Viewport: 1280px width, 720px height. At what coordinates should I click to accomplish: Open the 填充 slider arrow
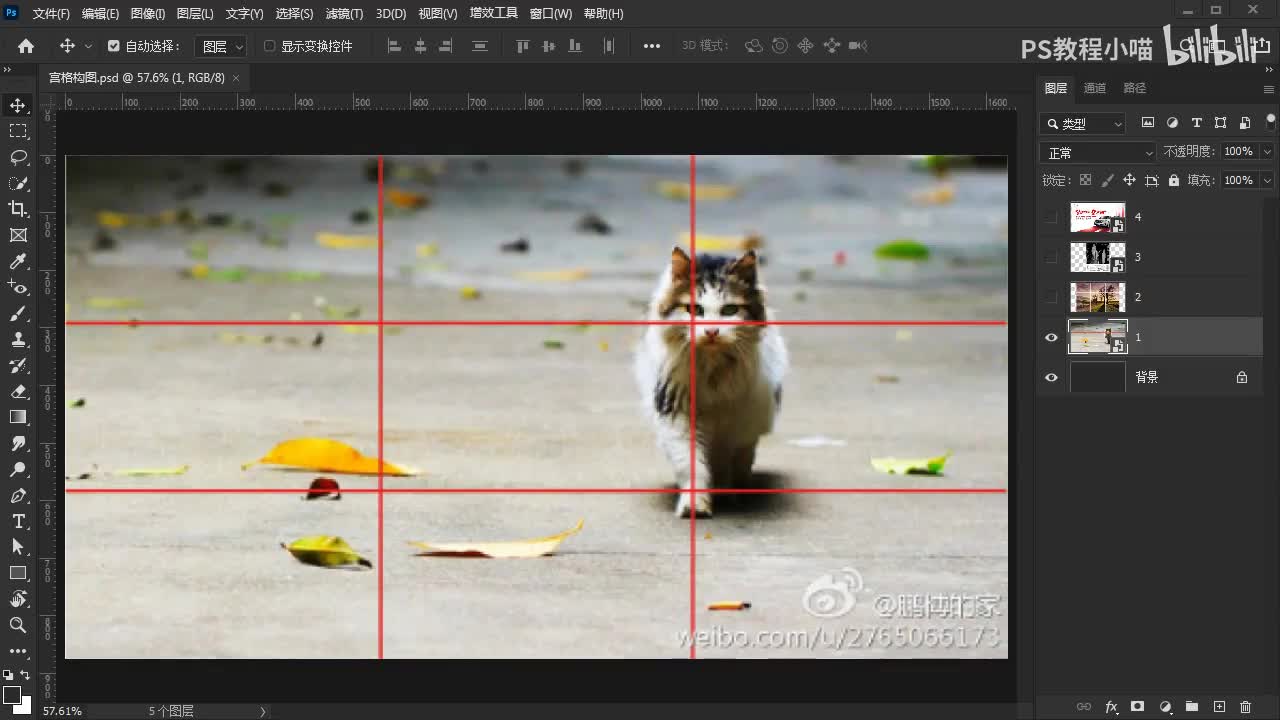pos(1267,180)
